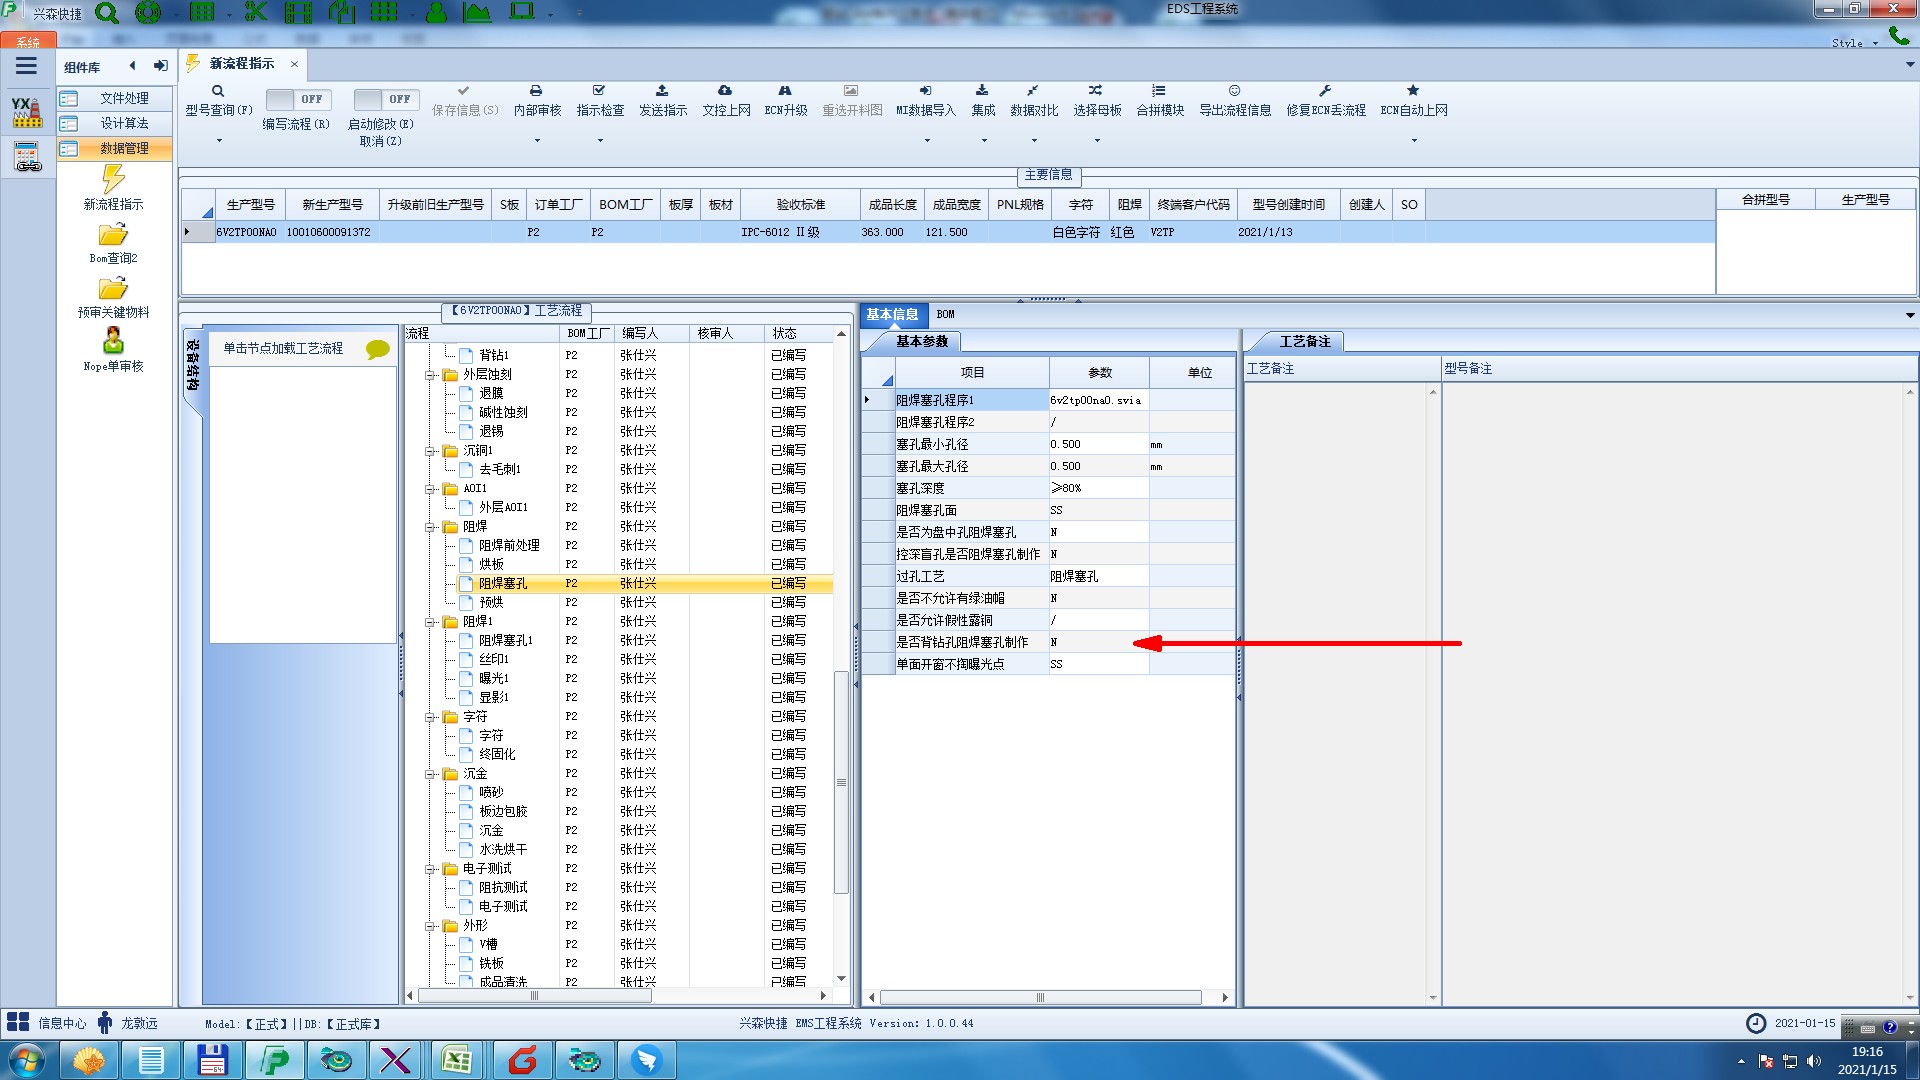Collapse the 沉金 tree folder

point(430,774)
